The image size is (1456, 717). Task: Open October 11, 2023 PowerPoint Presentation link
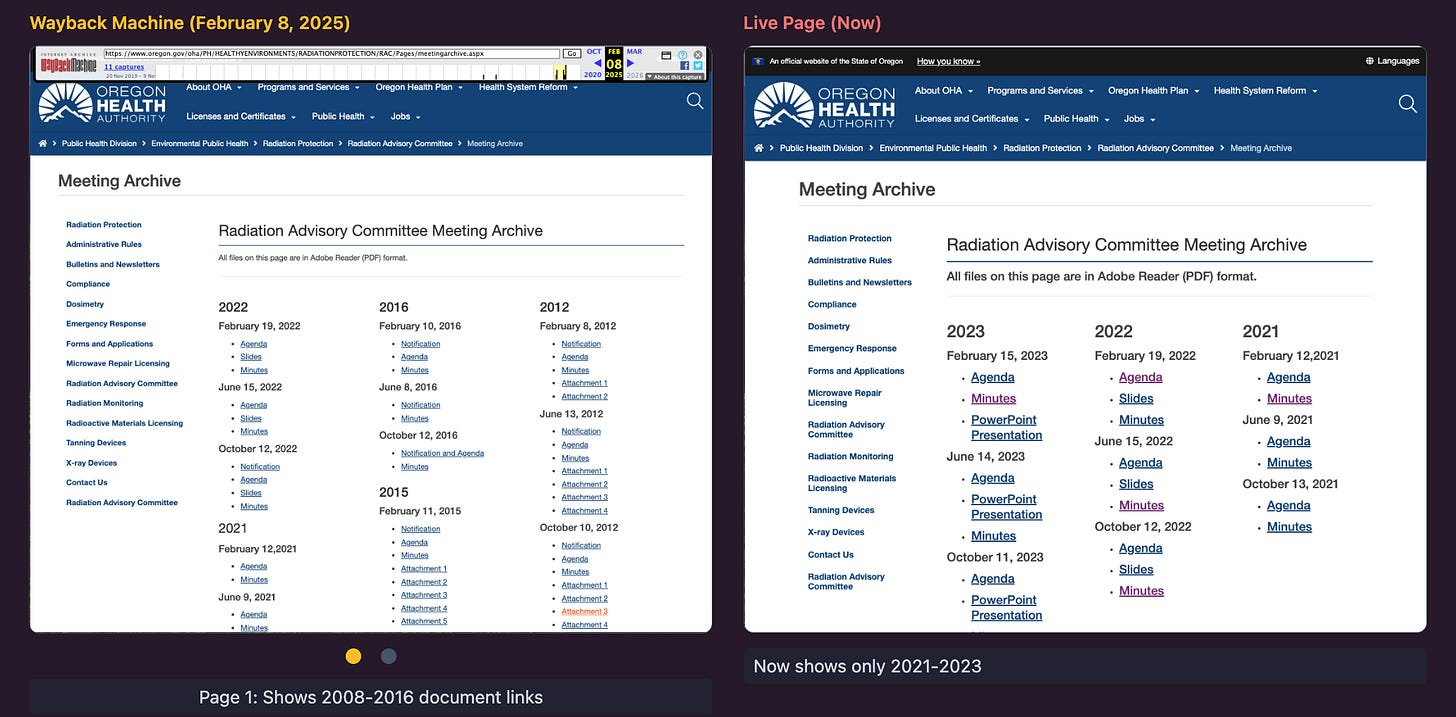click(1006, 607)
